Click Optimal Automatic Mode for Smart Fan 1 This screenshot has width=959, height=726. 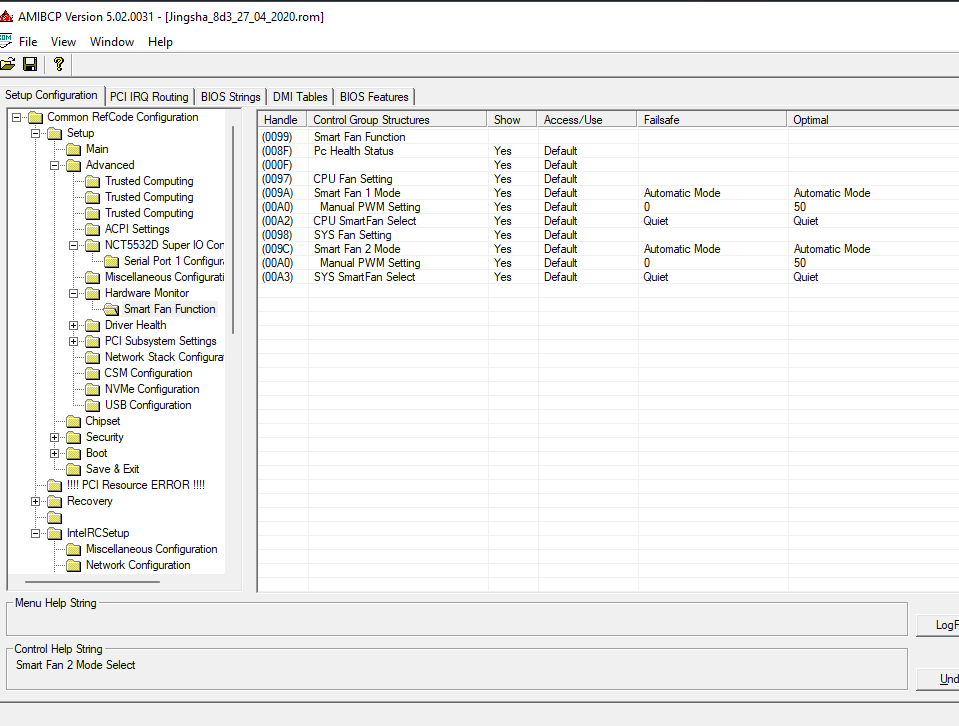point(832,193)
